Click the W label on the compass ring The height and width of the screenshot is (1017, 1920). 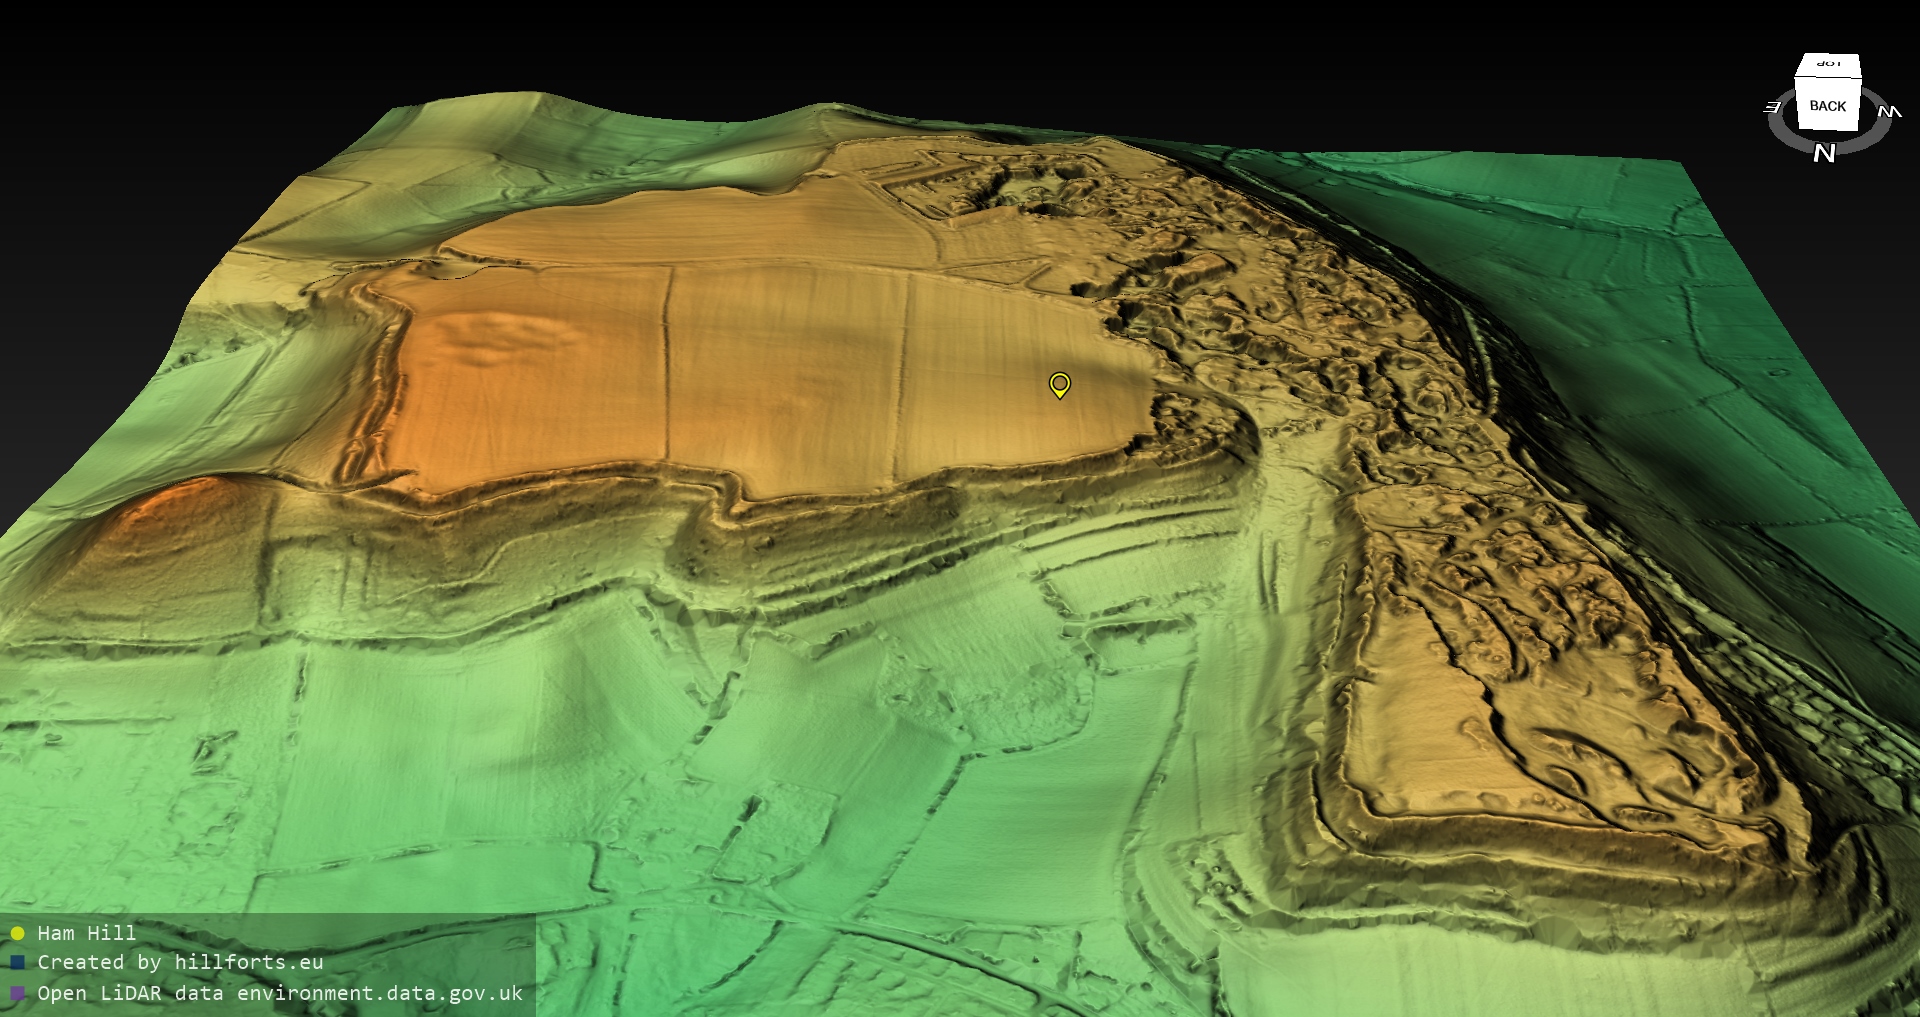point(1888,111)
